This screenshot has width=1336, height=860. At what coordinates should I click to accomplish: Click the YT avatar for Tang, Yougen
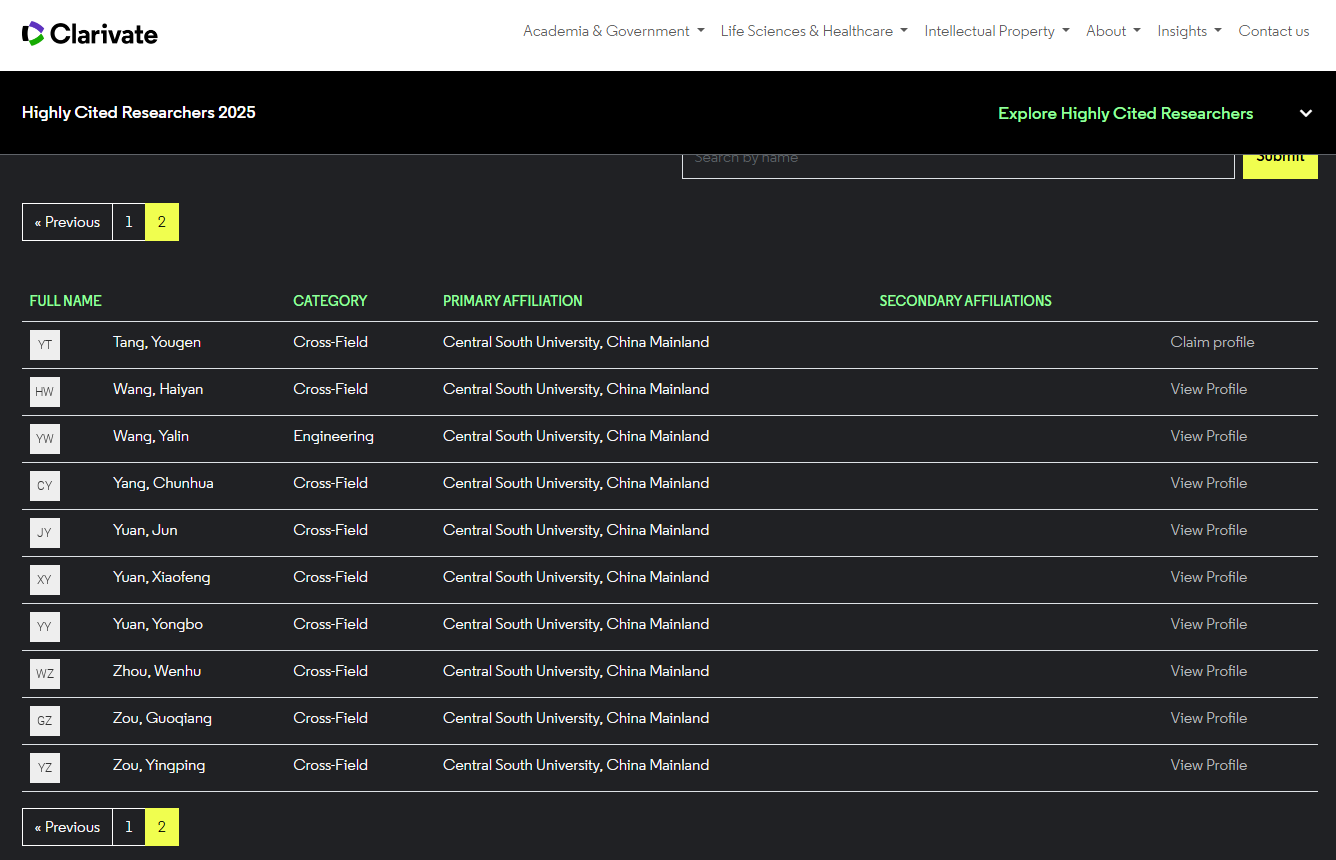45,345
